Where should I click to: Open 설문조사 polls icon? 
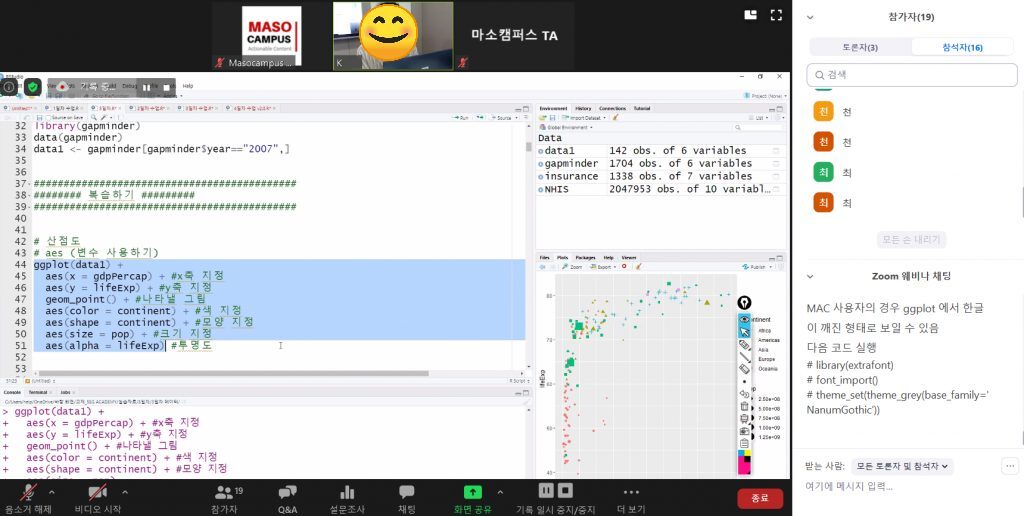pos(347,493)
